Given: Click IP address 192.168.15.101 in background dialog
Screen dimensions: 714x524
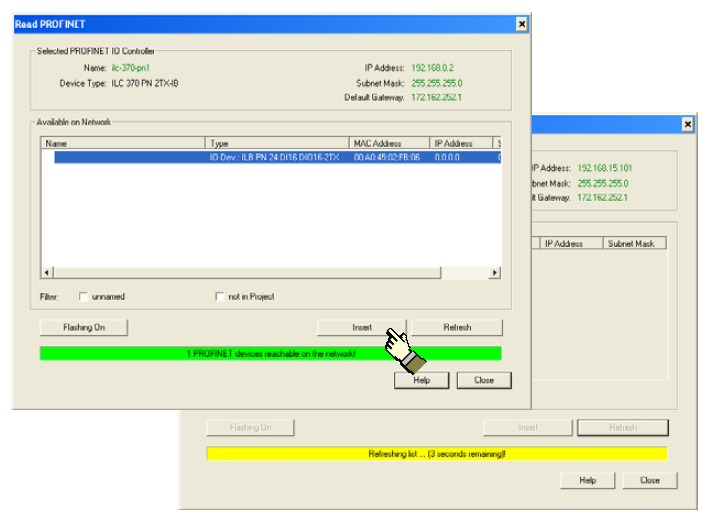Looking at the screenshot, I should pyautogui.click(x=605, y=168).
